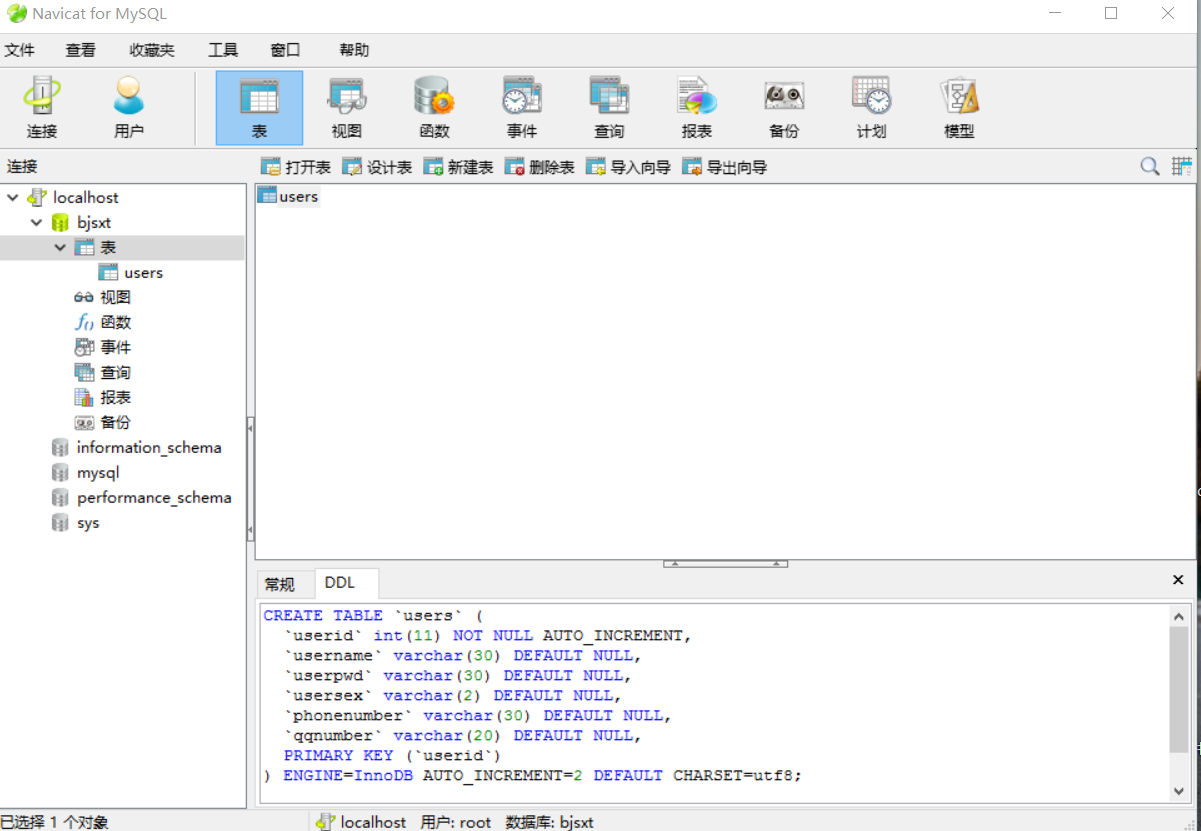Select the 函数 (Function) toolbar button

point(434,108)
